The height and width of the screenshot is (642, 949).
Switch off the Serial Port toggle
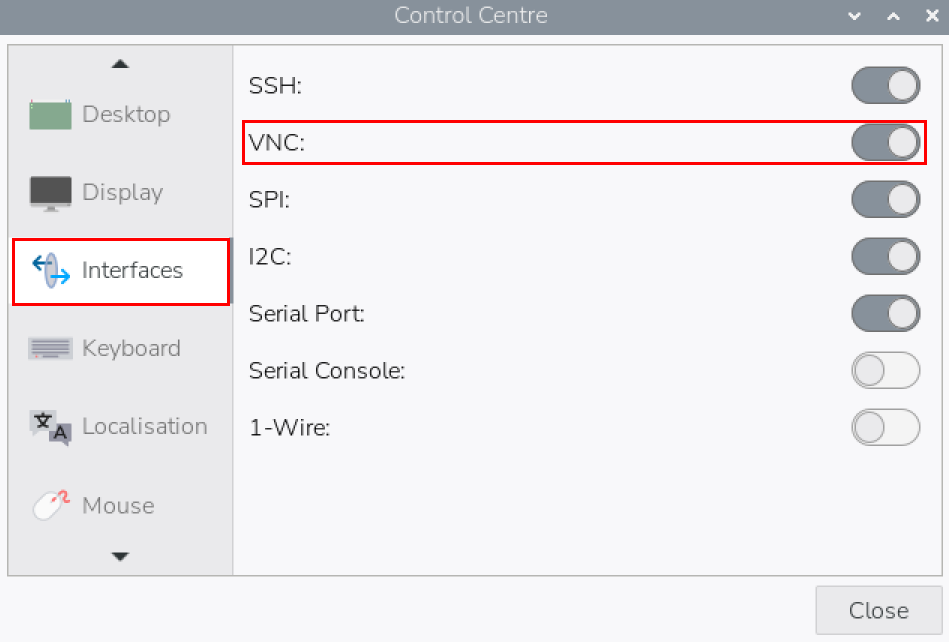point(885,314)
